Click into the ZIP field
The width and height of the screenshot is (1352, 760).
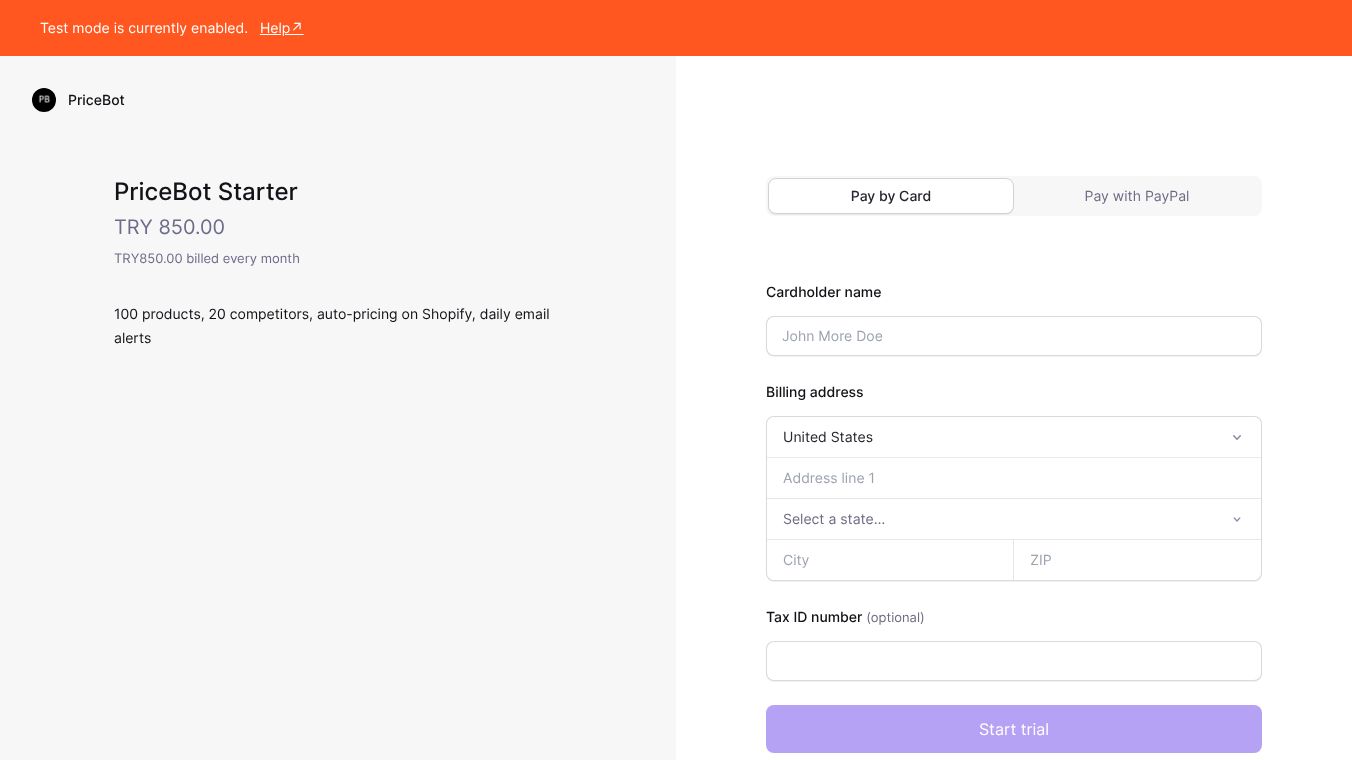point(1138,560)
